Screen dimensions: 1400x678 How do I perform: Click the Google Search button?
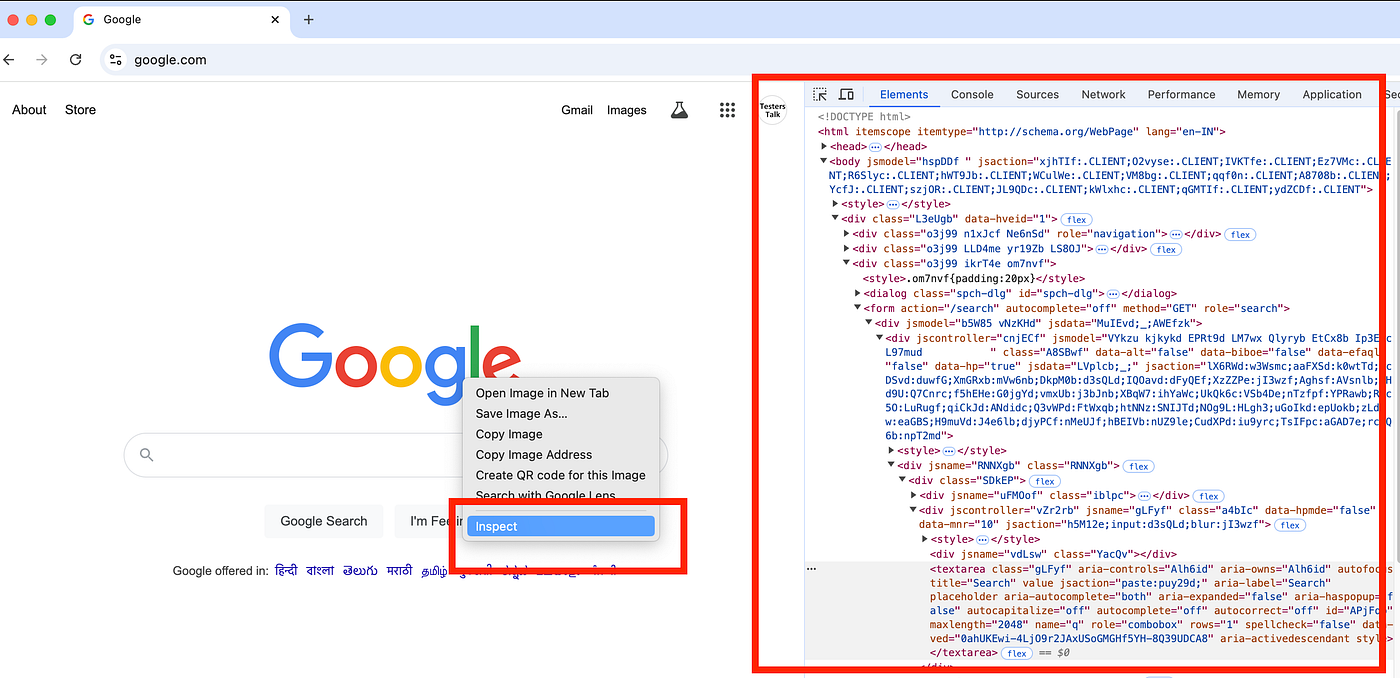point(323,521)
